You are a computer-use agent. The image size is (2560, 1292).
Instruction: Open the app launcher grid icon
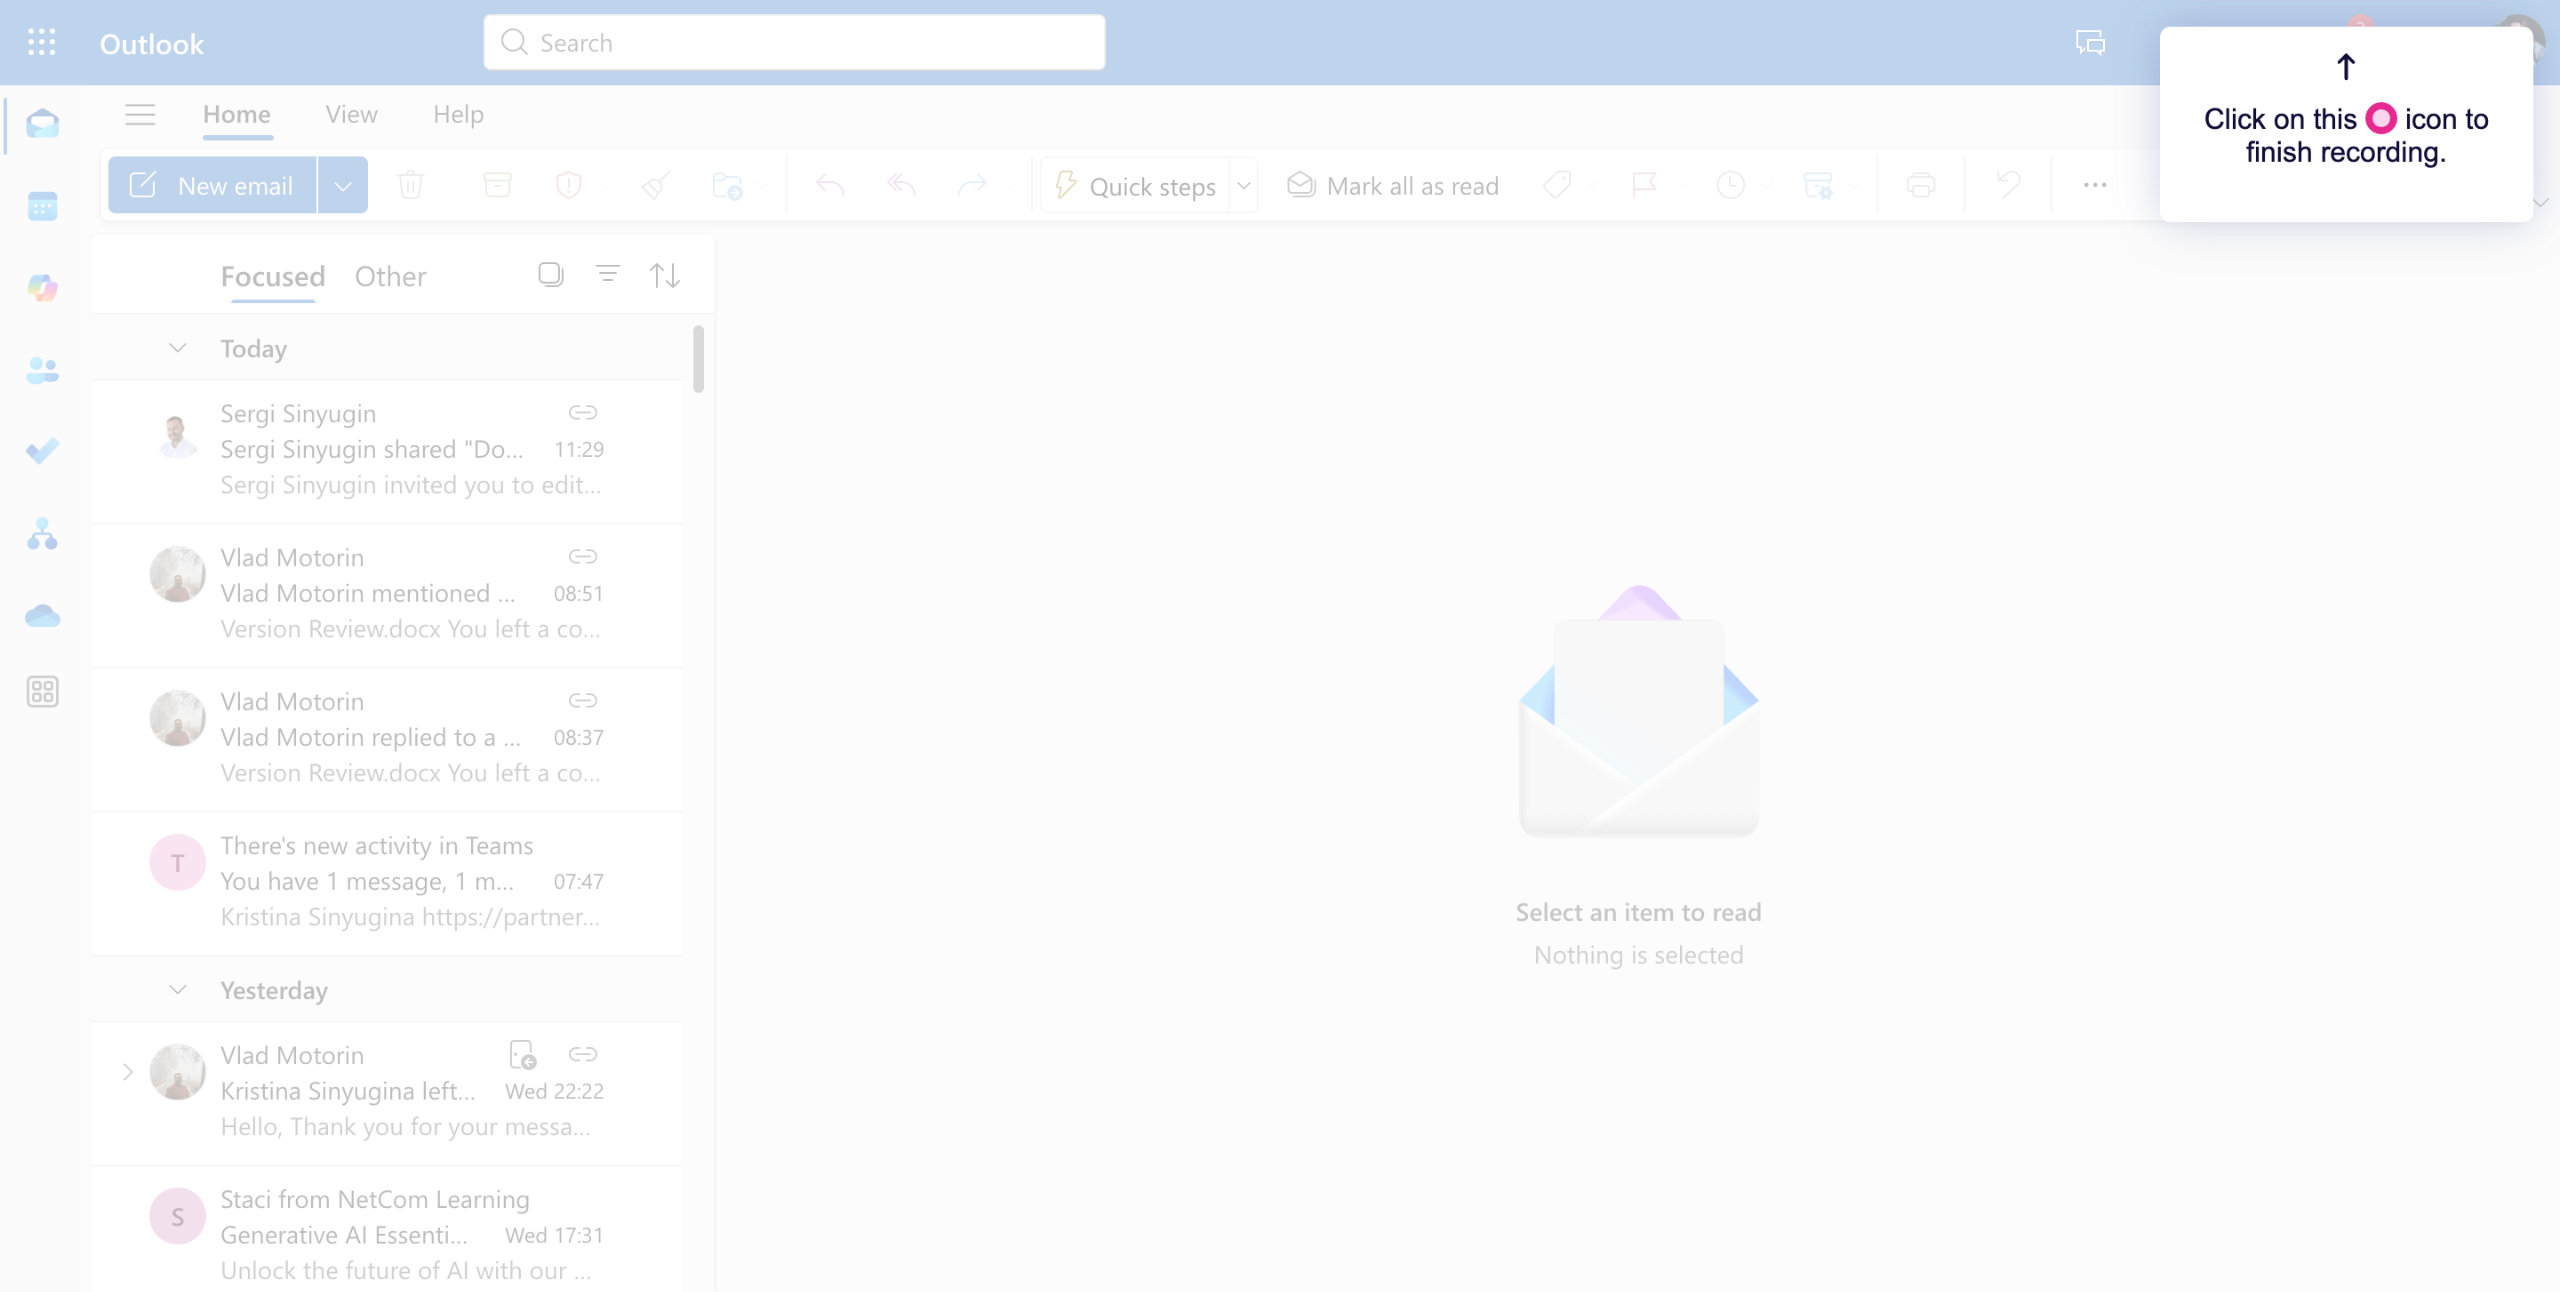[41, 43]
